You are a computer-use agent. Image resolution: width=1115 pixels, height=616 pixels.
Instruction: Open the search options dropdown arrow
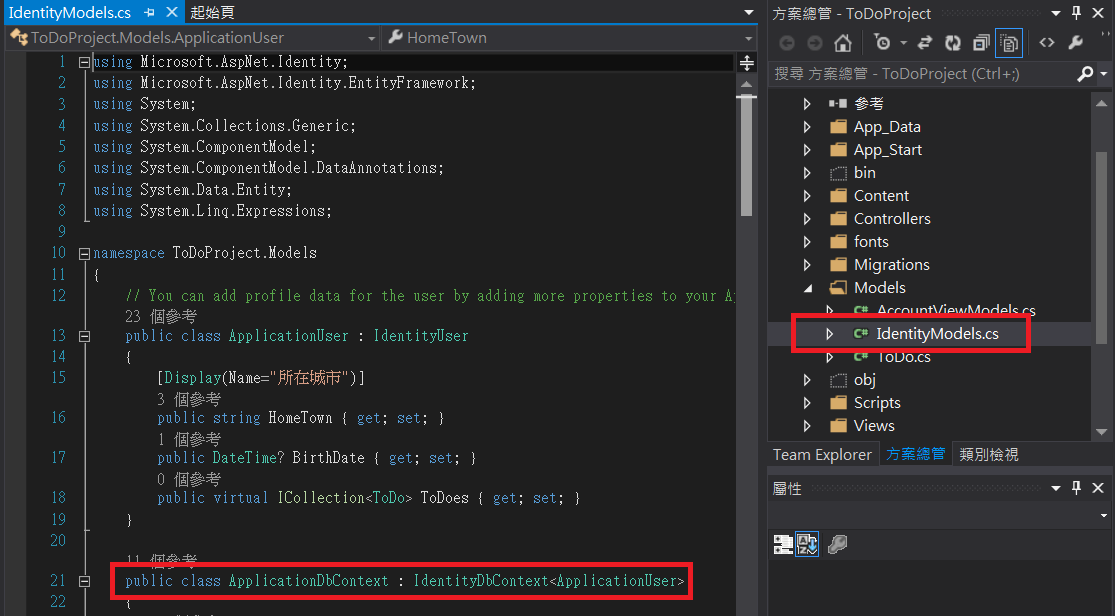1104,74
